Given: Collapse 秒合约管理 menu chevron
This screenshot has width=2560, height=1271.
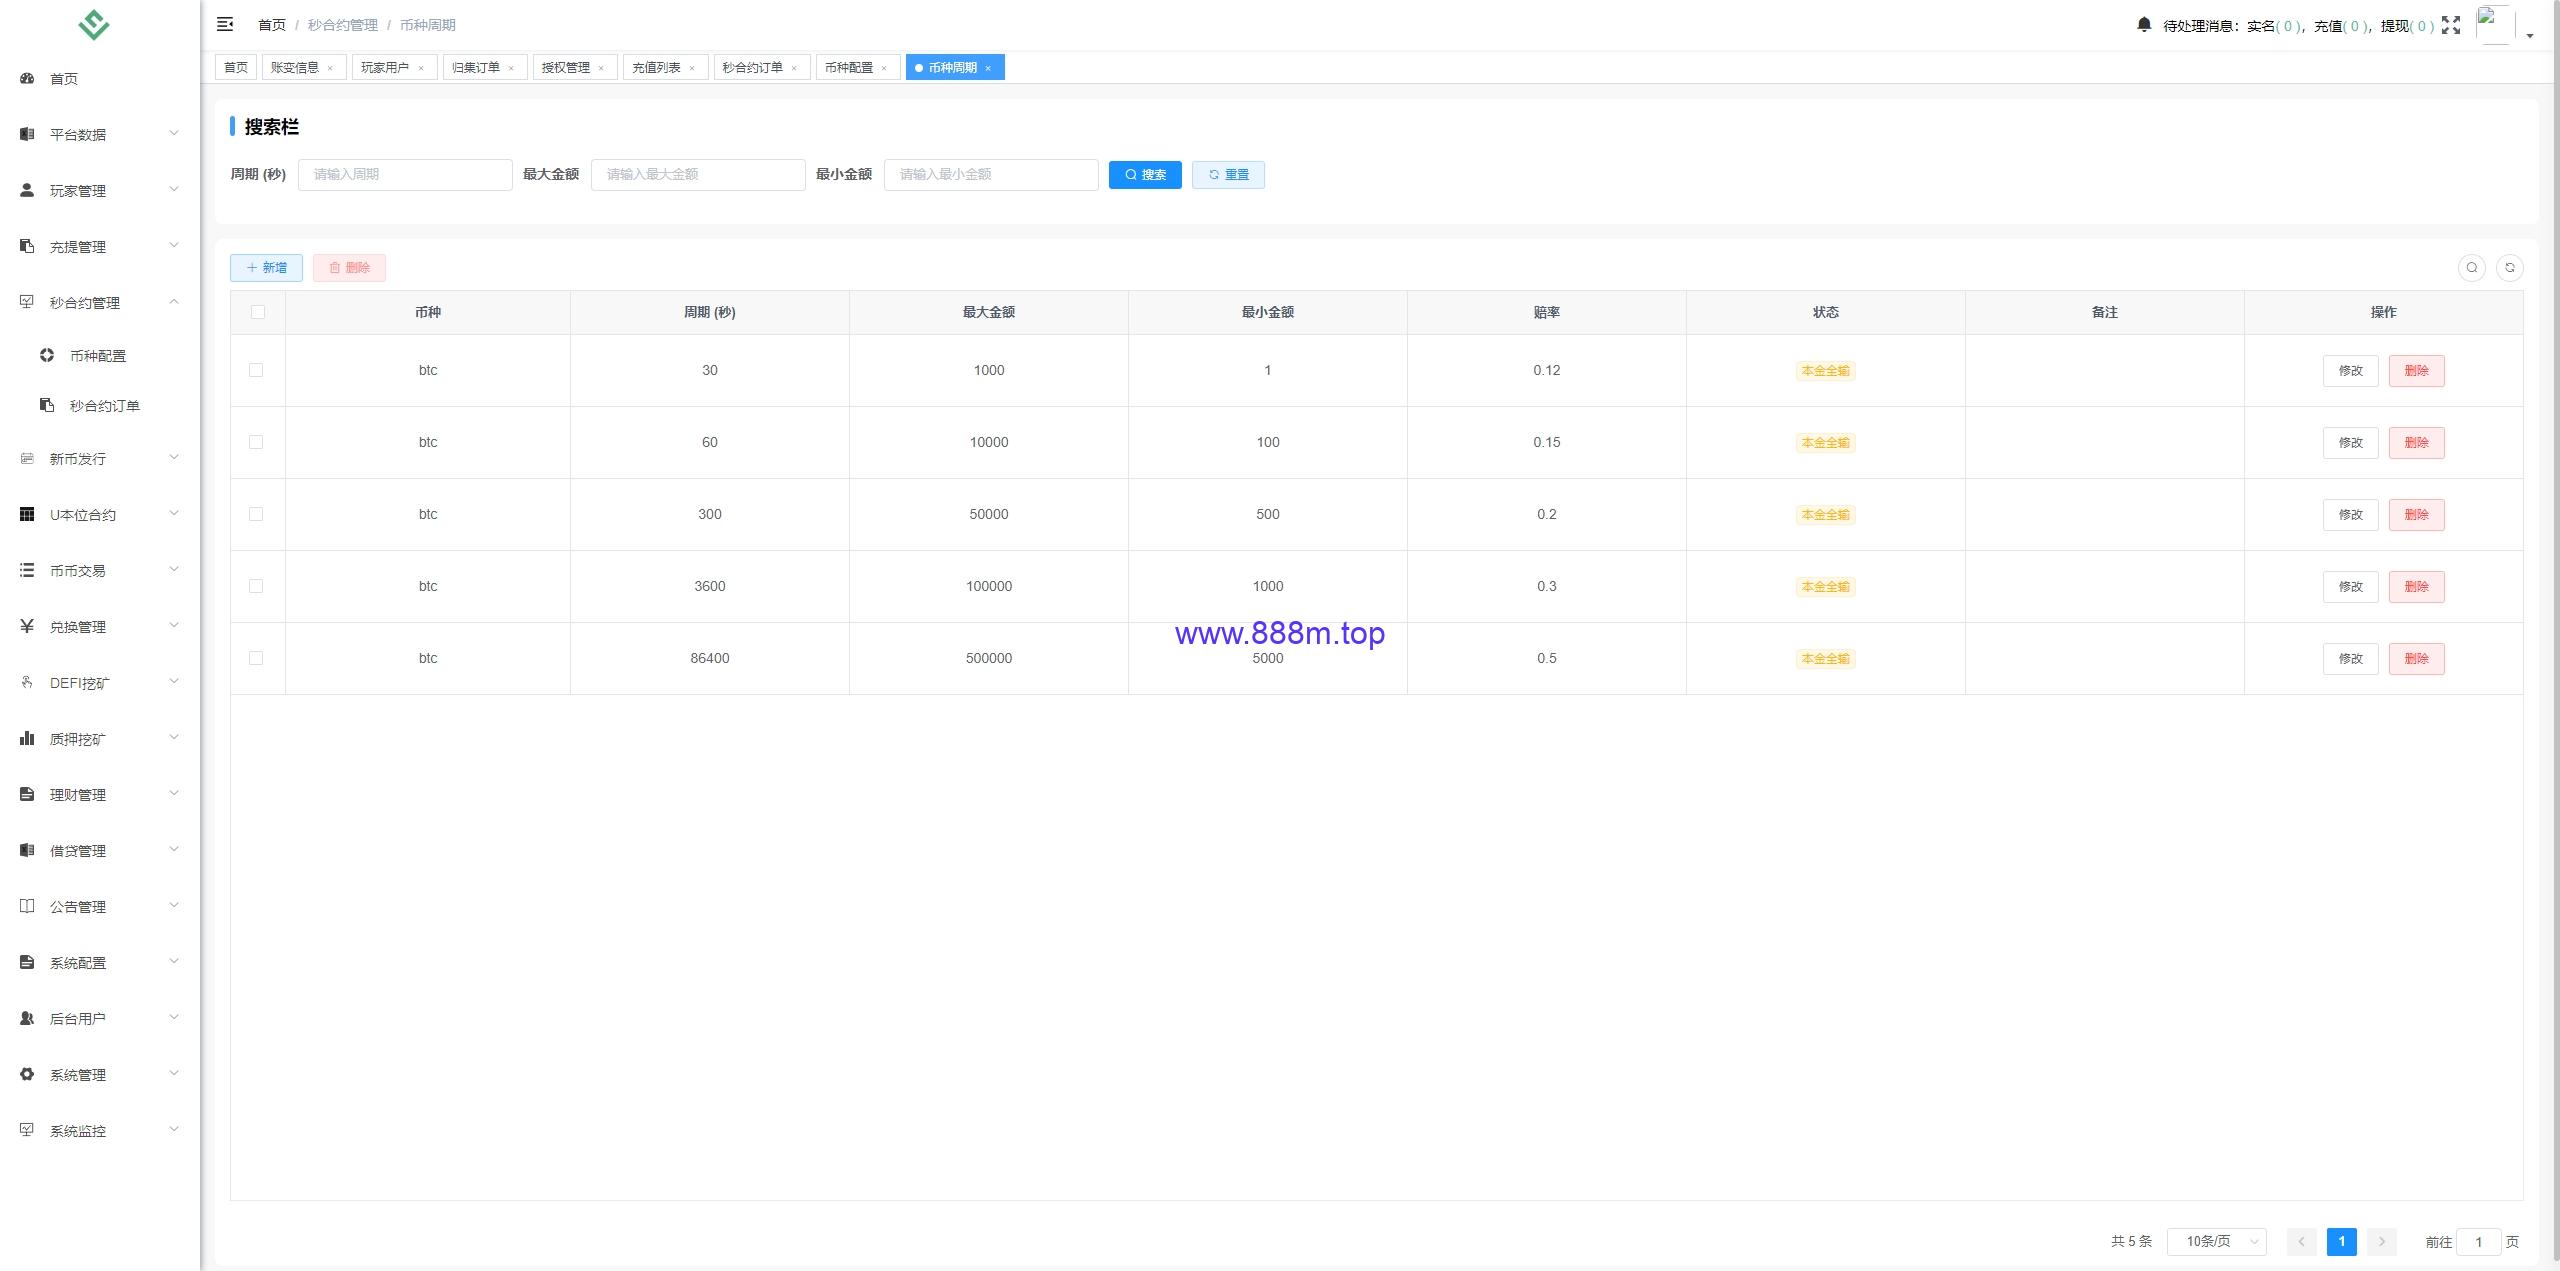Looking at the screenshot, I should click(x=174, y=301).
